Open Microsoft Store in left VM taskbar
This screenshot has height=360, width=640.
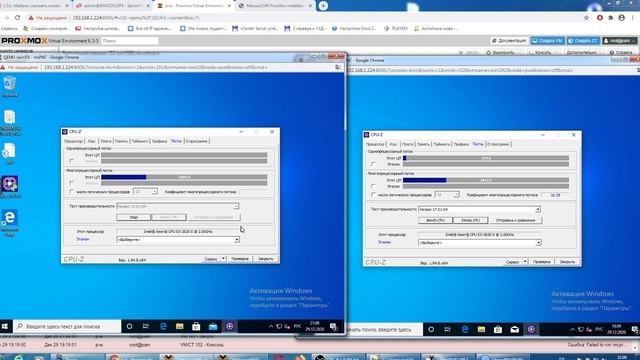pos(196,326)
